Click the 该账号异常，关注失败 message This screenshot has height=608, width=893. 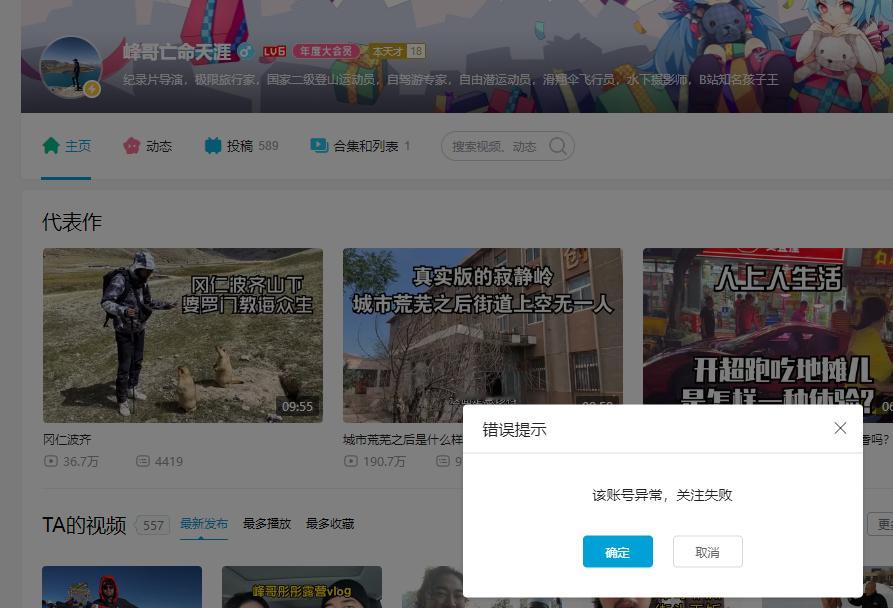click(x=662, y=495)
